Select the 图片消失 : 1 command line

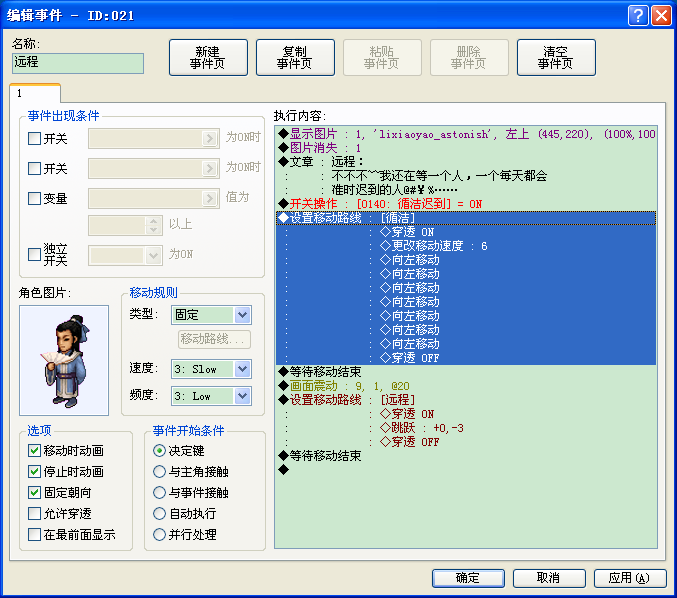(466, 148)
